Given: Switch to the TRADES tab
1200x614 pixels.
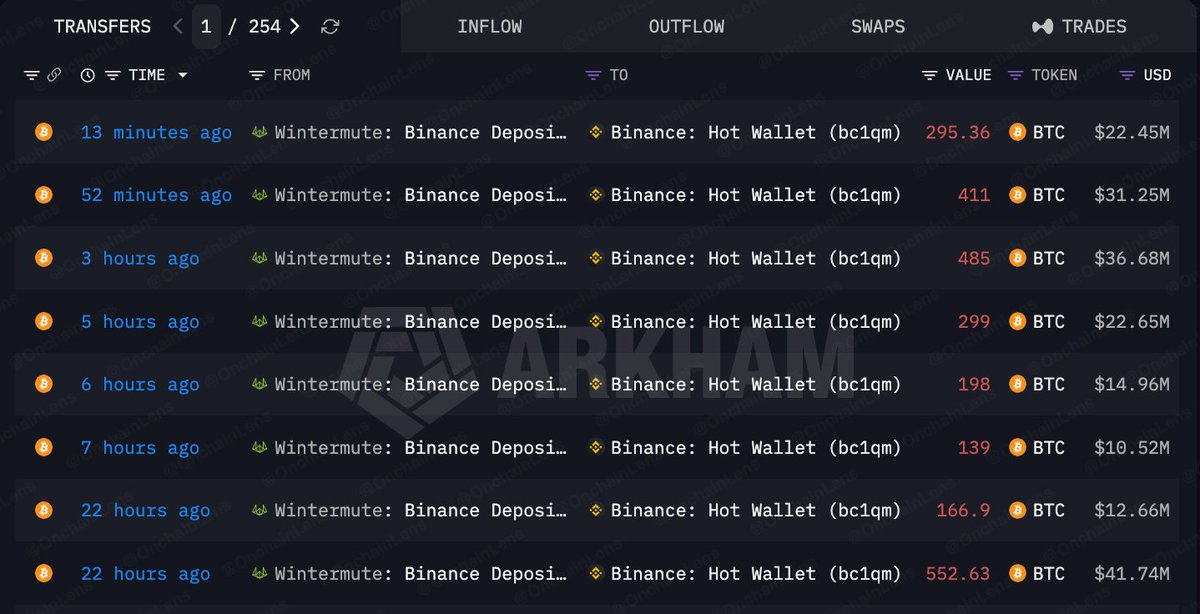Looking at the screenshot, I should [x=1079, y=27].
